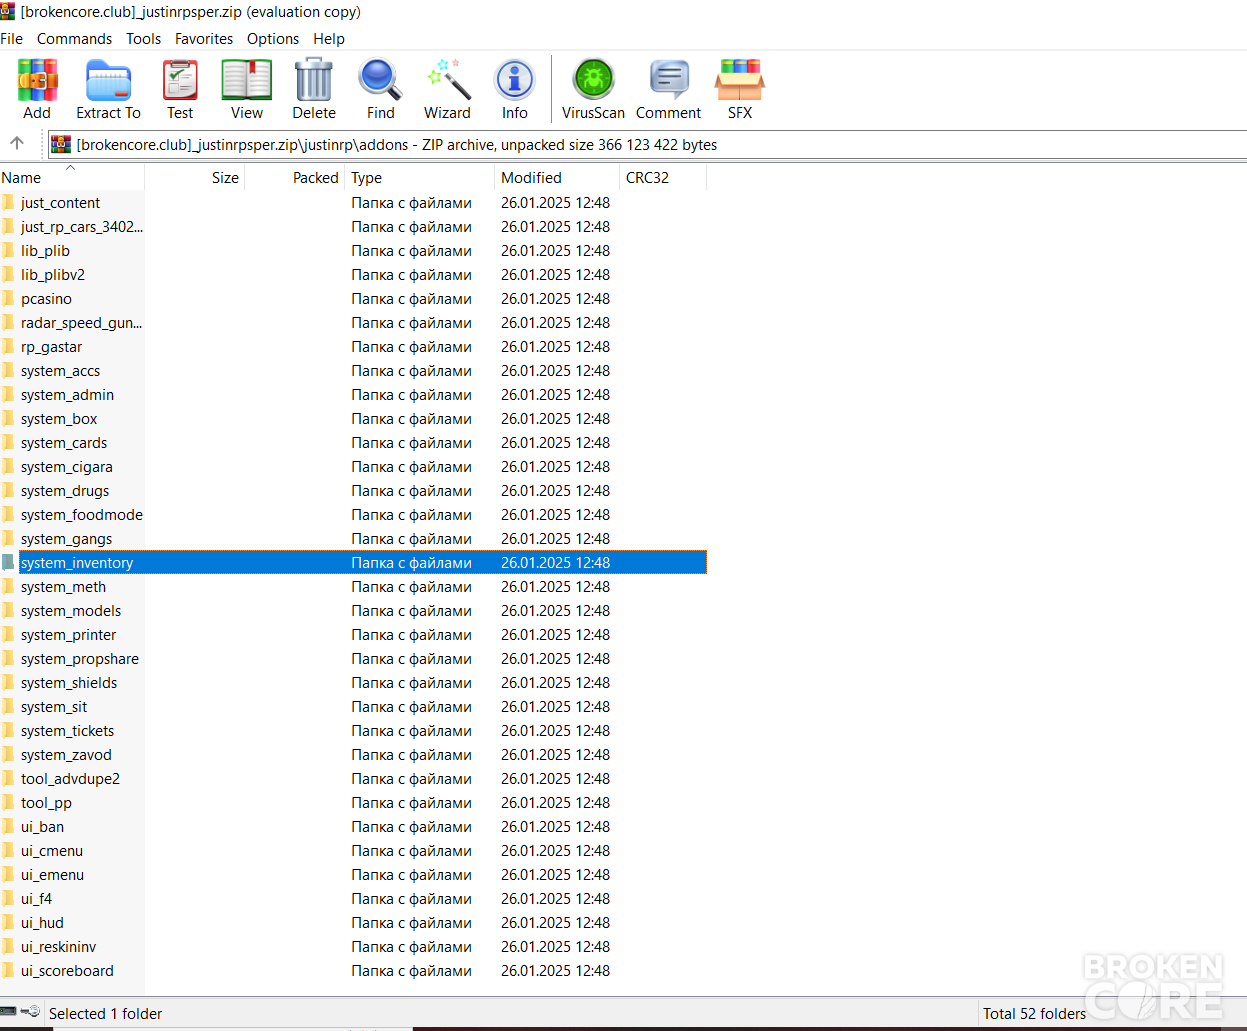Click the Extract To toolbar icon
Screen dimensions: 1247x1031
click(108, 80)
